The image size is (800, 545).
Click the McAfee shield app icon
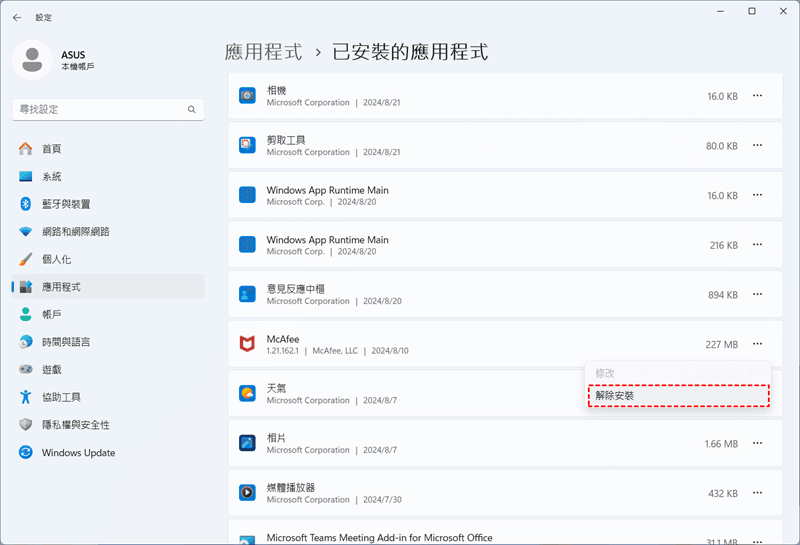click(247, 344)
